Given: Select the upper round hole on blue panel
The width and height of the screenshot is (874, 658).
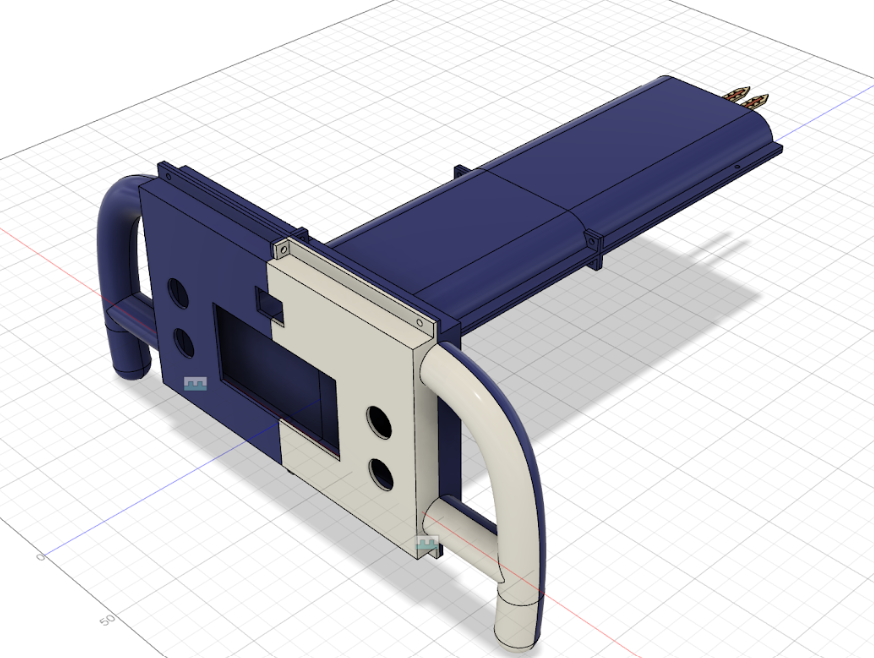Looking at the screenshot, I should 178,293.
